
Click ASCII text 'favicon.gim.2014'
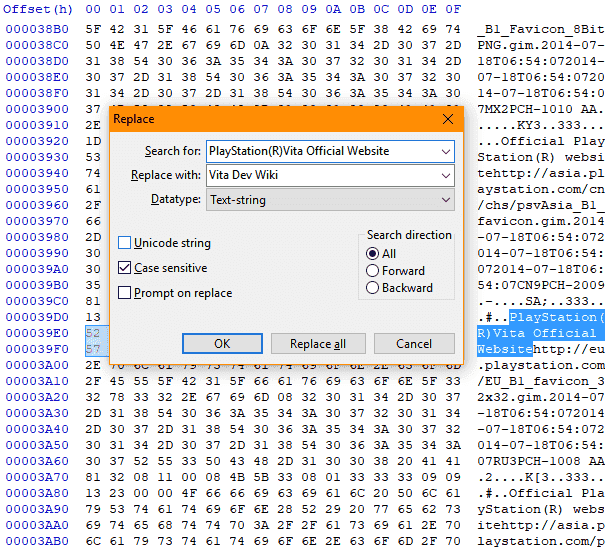click(x=541, y=221)
